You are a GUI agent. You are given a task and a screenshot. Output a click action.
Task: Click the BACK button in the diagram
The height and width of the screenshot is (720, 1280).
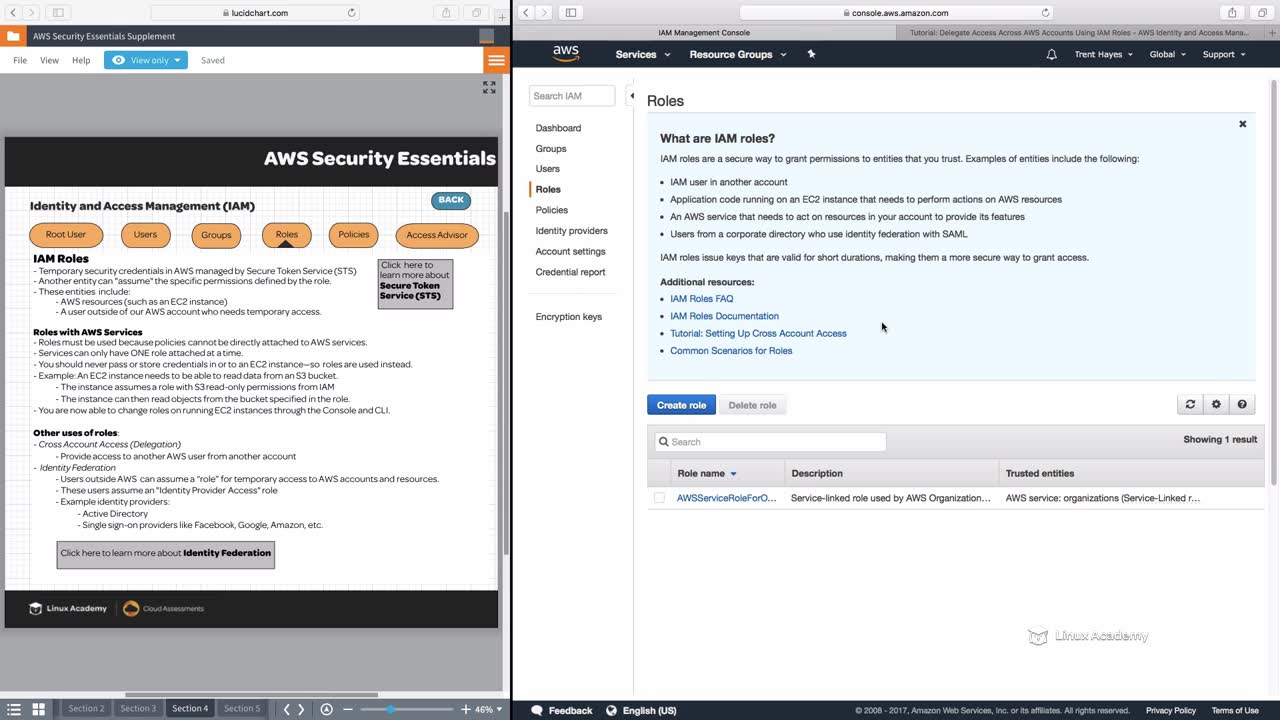451,200
